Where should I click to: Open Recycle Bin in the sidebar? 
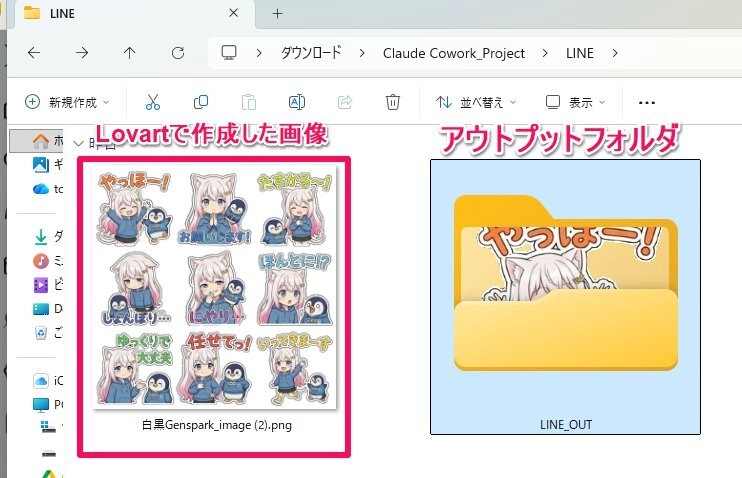47,333
